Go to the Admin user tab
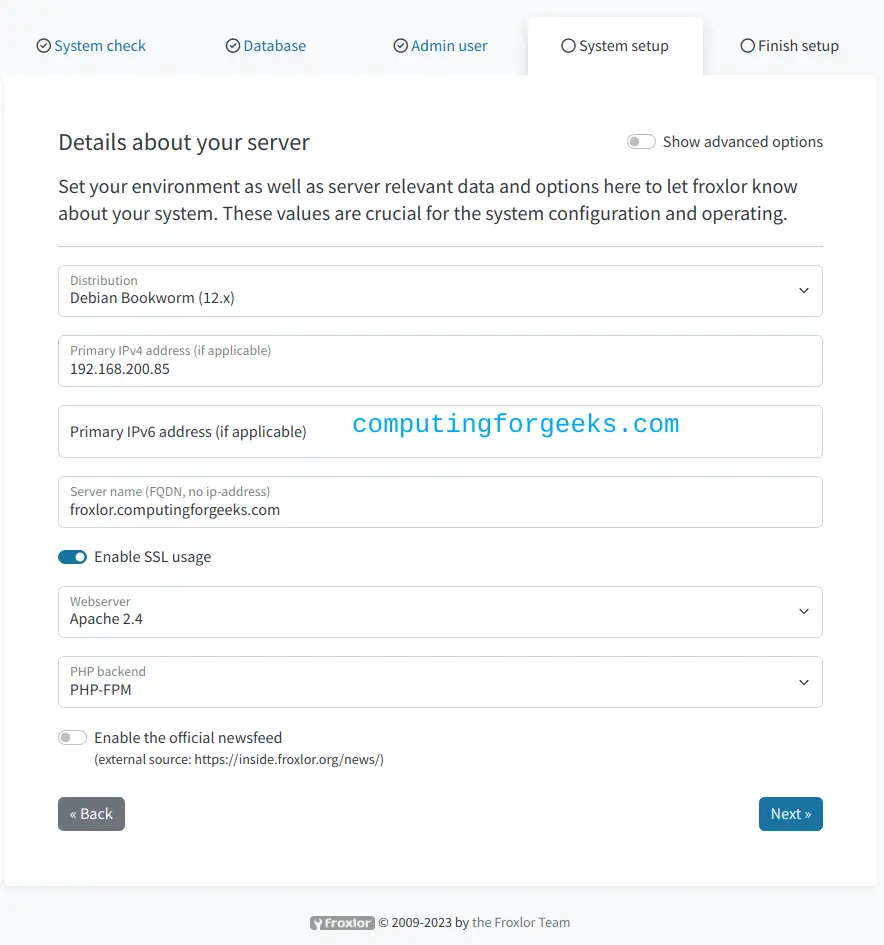The width and height of the screenshot is (884, 945). click(x=440, y=46)
